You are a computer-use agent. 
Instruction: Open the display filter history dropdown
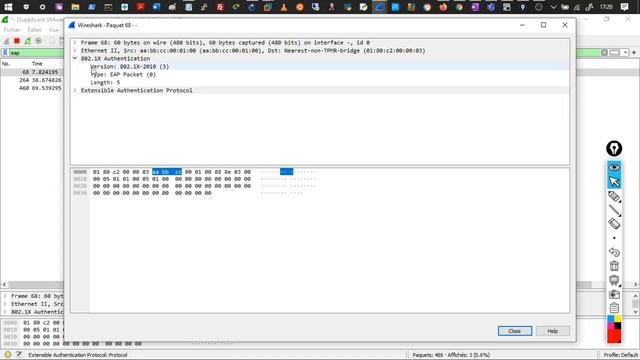[625, 53]
